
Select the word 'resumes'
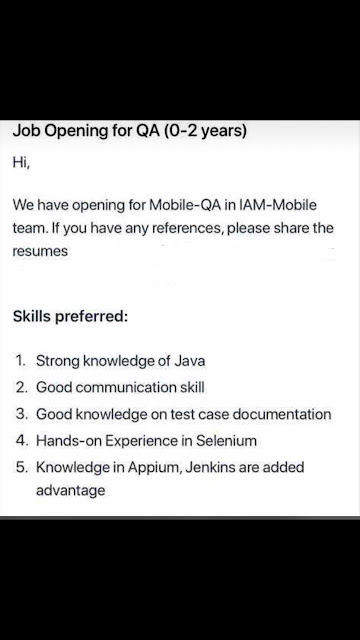[x=40, y=251]
